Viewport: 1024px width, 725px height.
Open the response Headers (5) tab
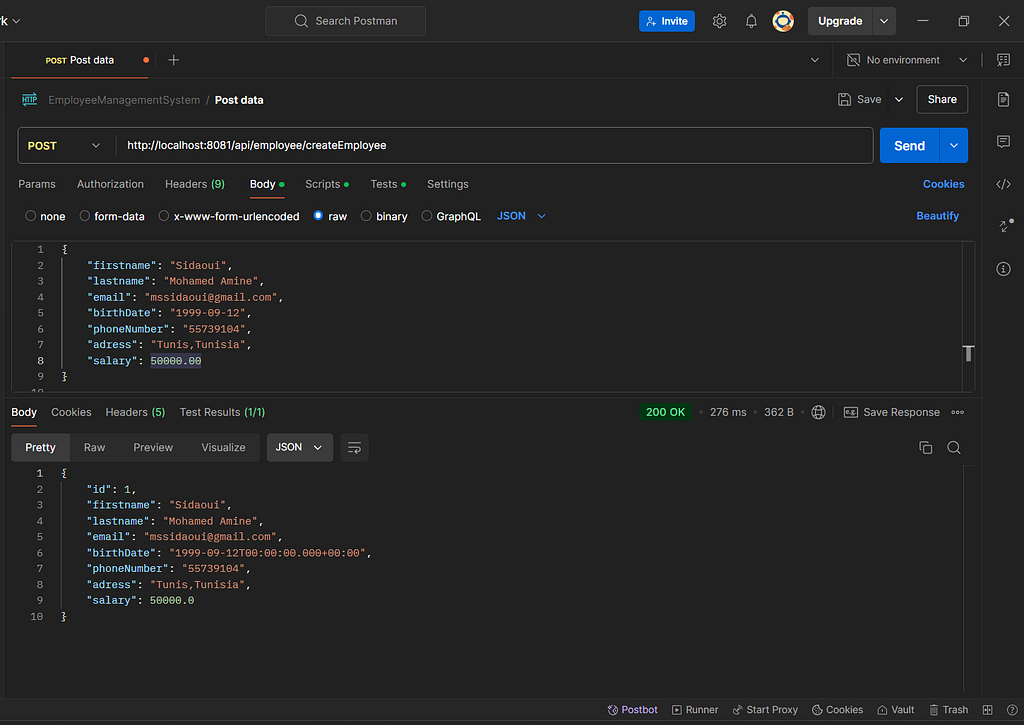(135, 412)
